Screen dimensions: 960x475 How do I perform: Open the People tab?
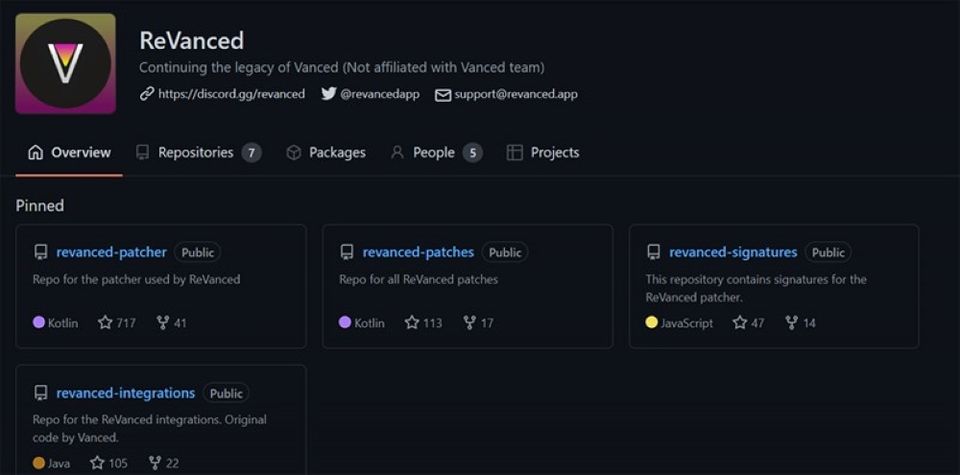coord(434,153)
